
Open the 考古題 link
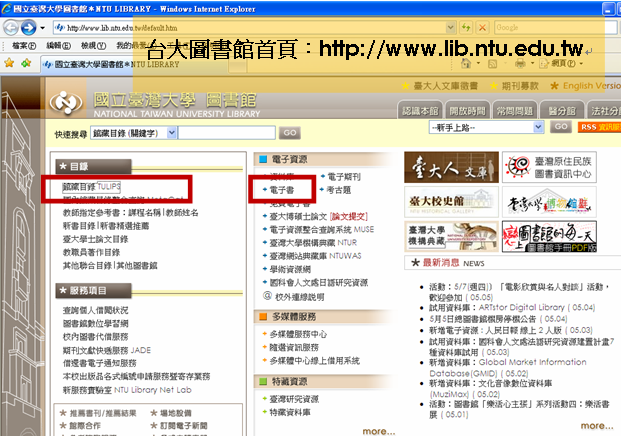[339, 190]
